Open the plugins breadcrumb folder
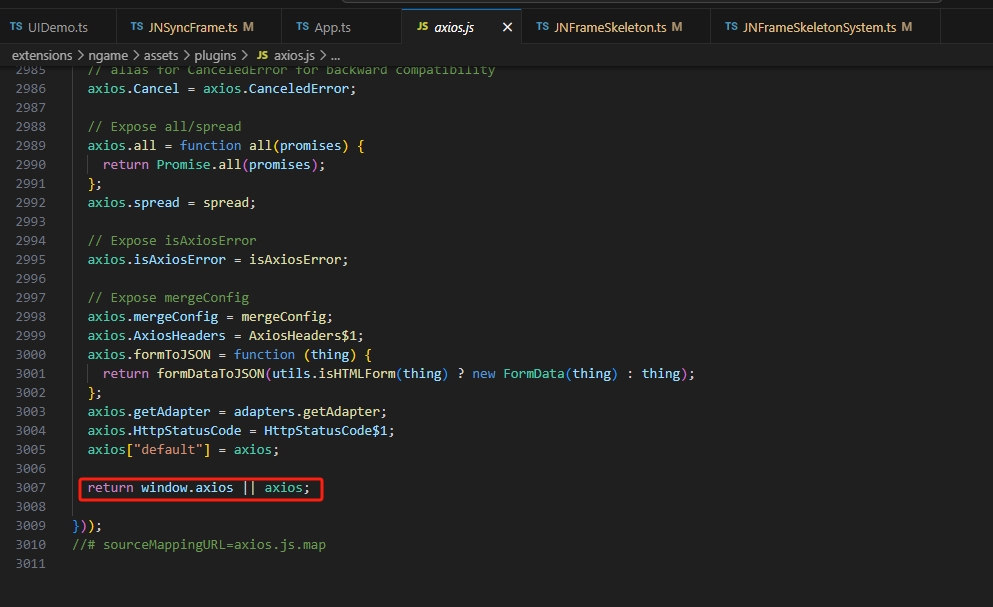 click(x=215, y=56)
